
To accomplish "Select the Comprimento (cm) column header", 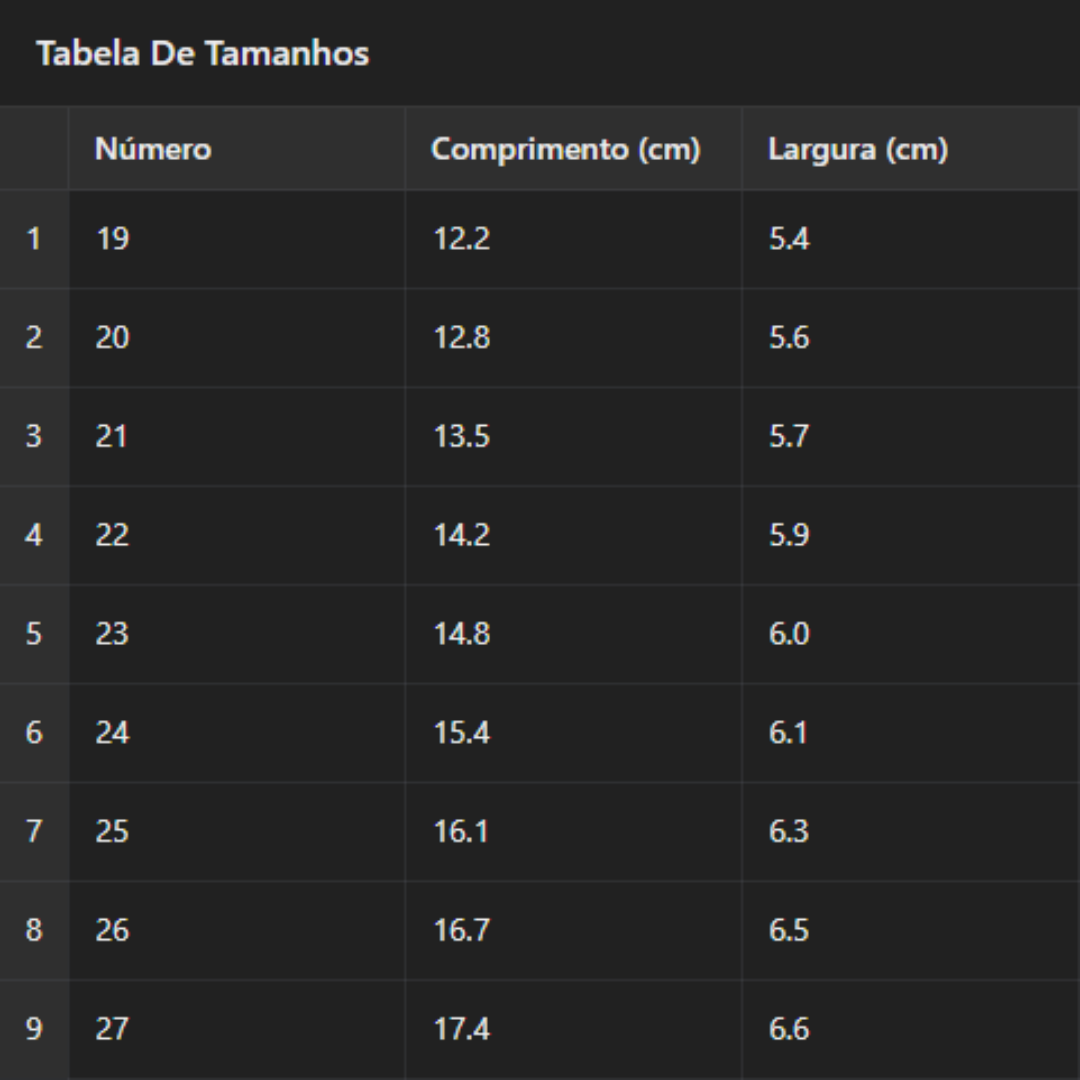I will (565, 149).
